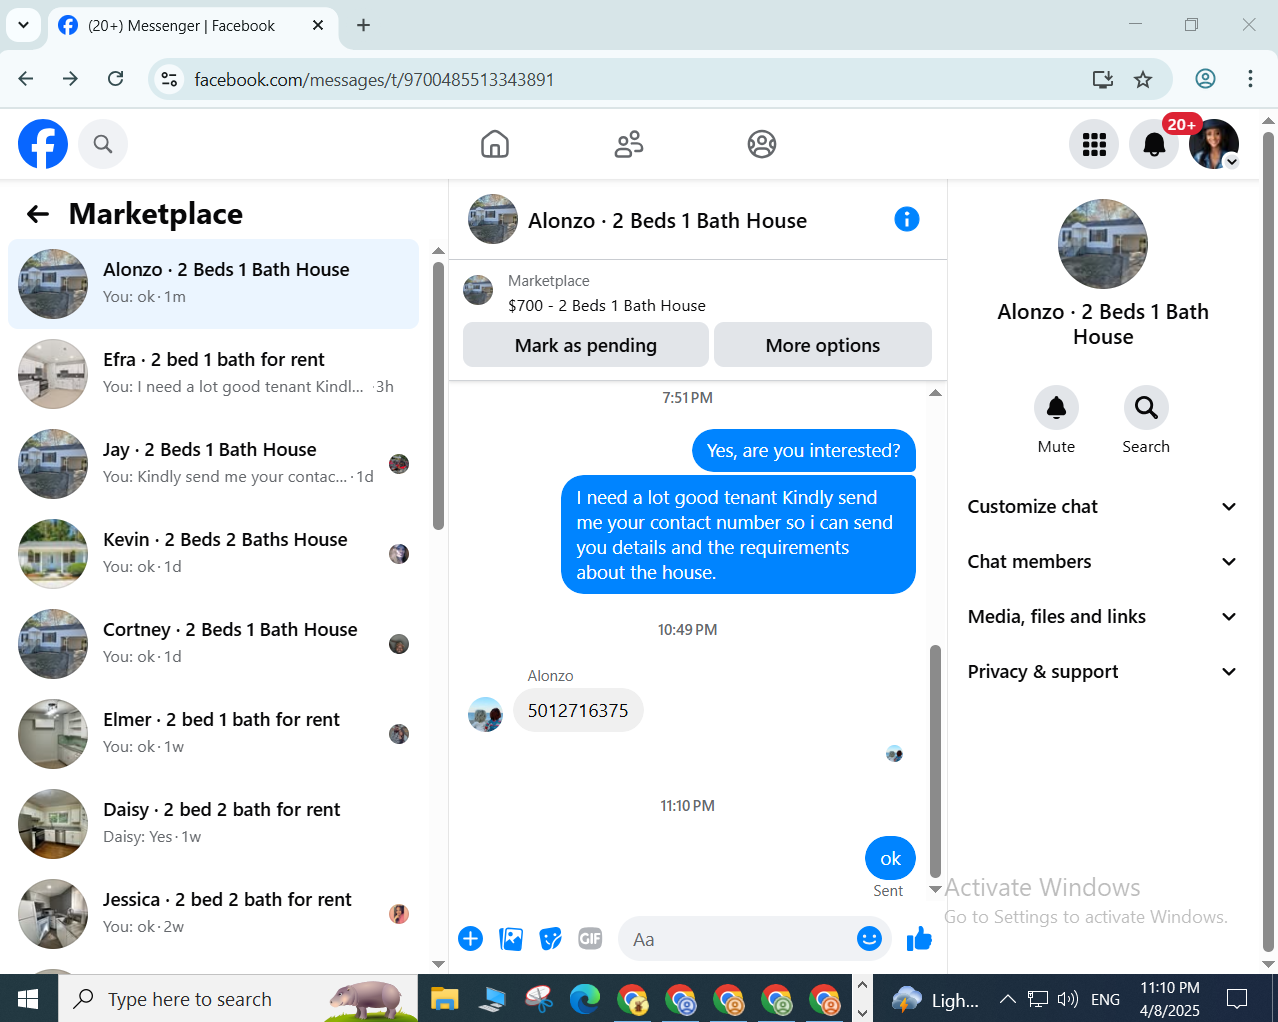This screenshot has width=1278, height=1022.
Task: Click More options button
Action: (823, 345)
